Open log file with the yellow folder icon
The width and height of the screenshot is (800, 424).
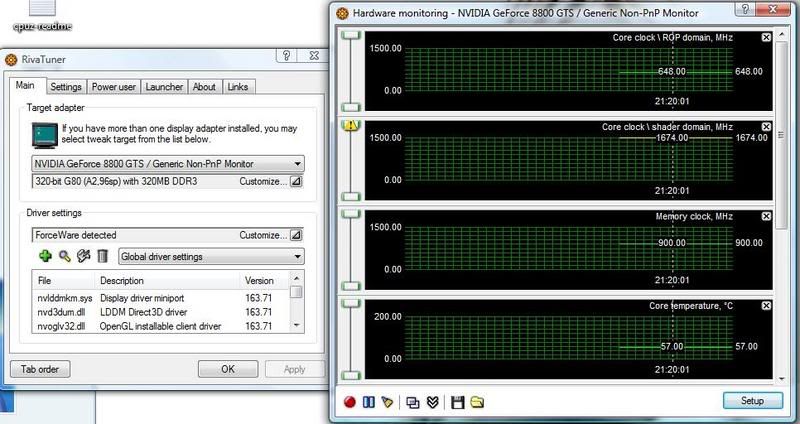click(477, 403)
